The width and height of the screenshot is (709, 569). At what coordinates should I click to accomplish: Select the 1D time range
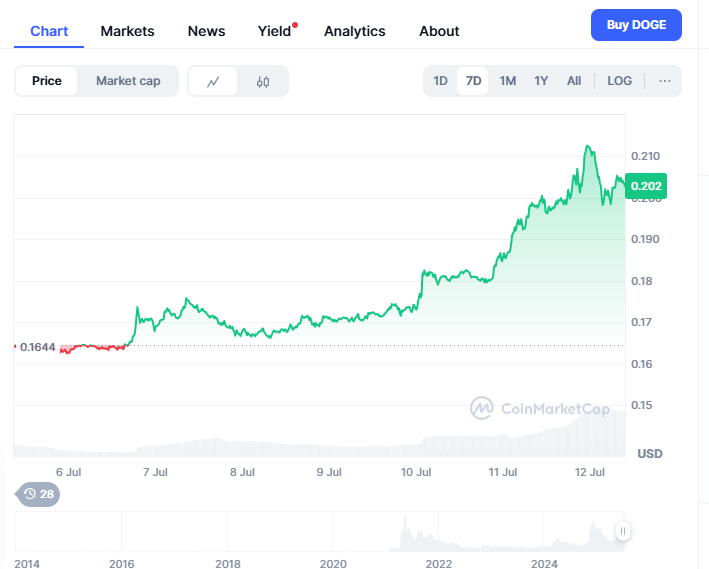click(440, 81)
